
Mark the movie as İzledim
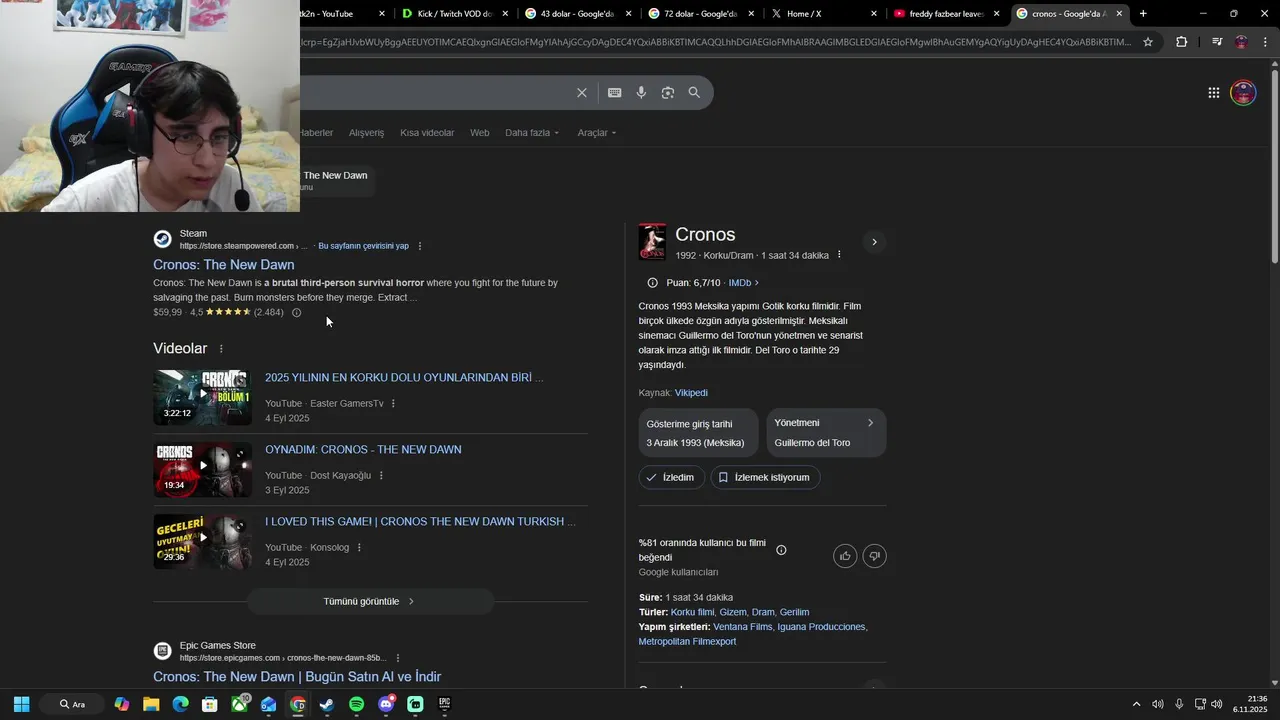(x=670, y=478)
